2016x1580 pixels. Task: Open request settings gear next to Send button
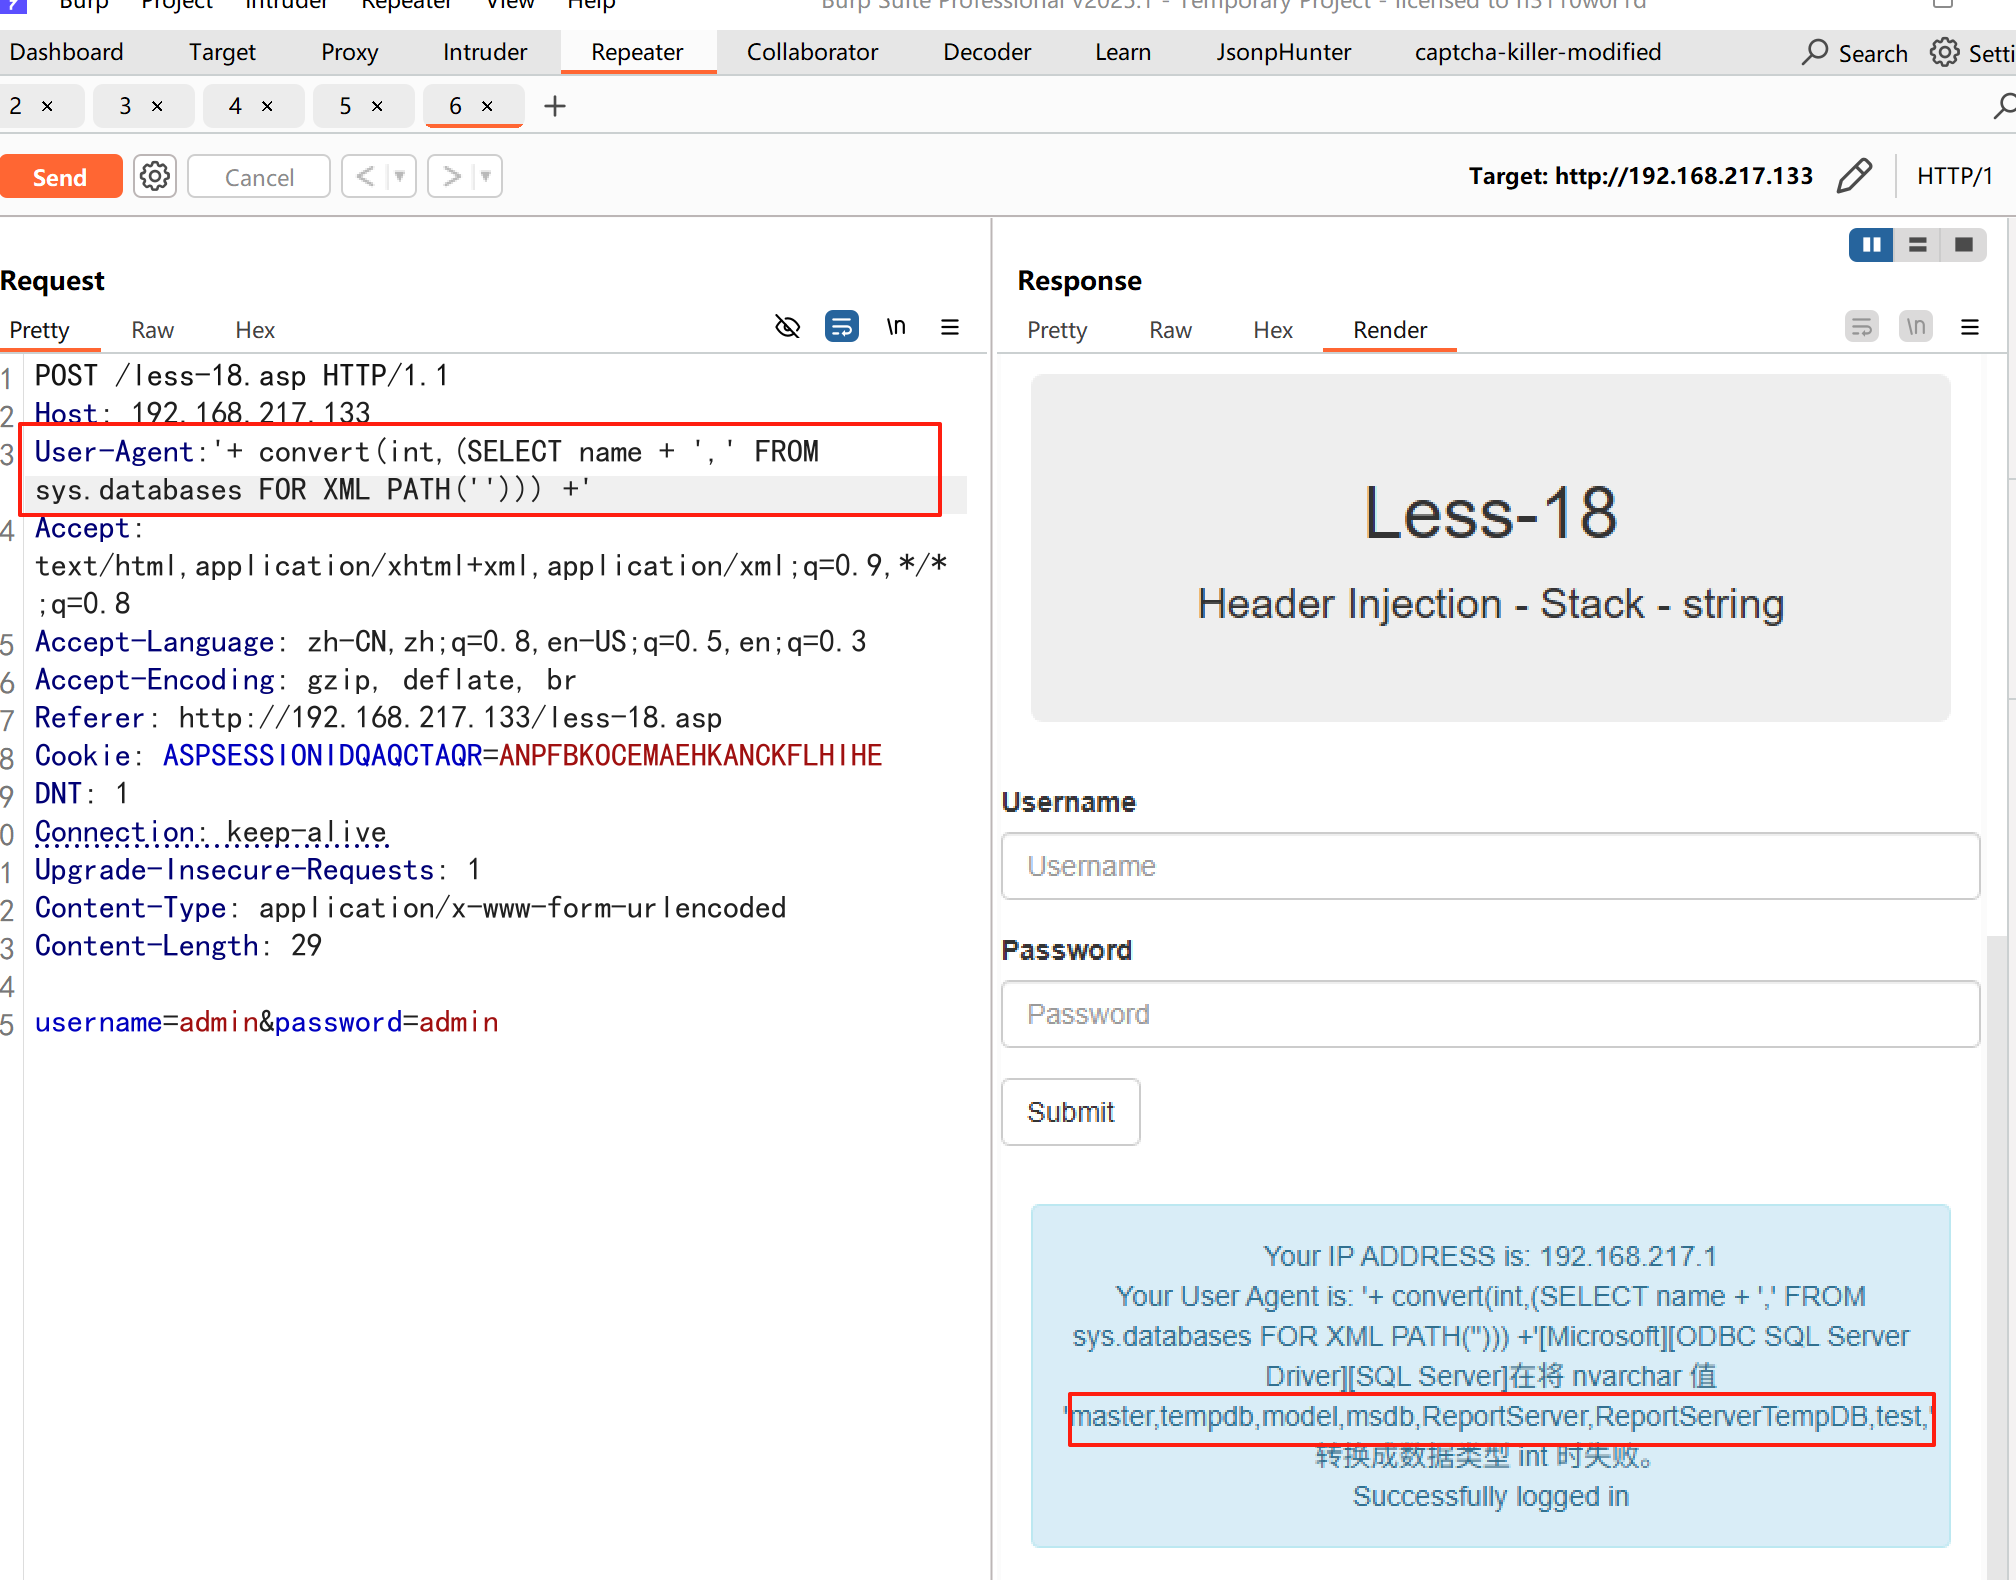[154, 175]
